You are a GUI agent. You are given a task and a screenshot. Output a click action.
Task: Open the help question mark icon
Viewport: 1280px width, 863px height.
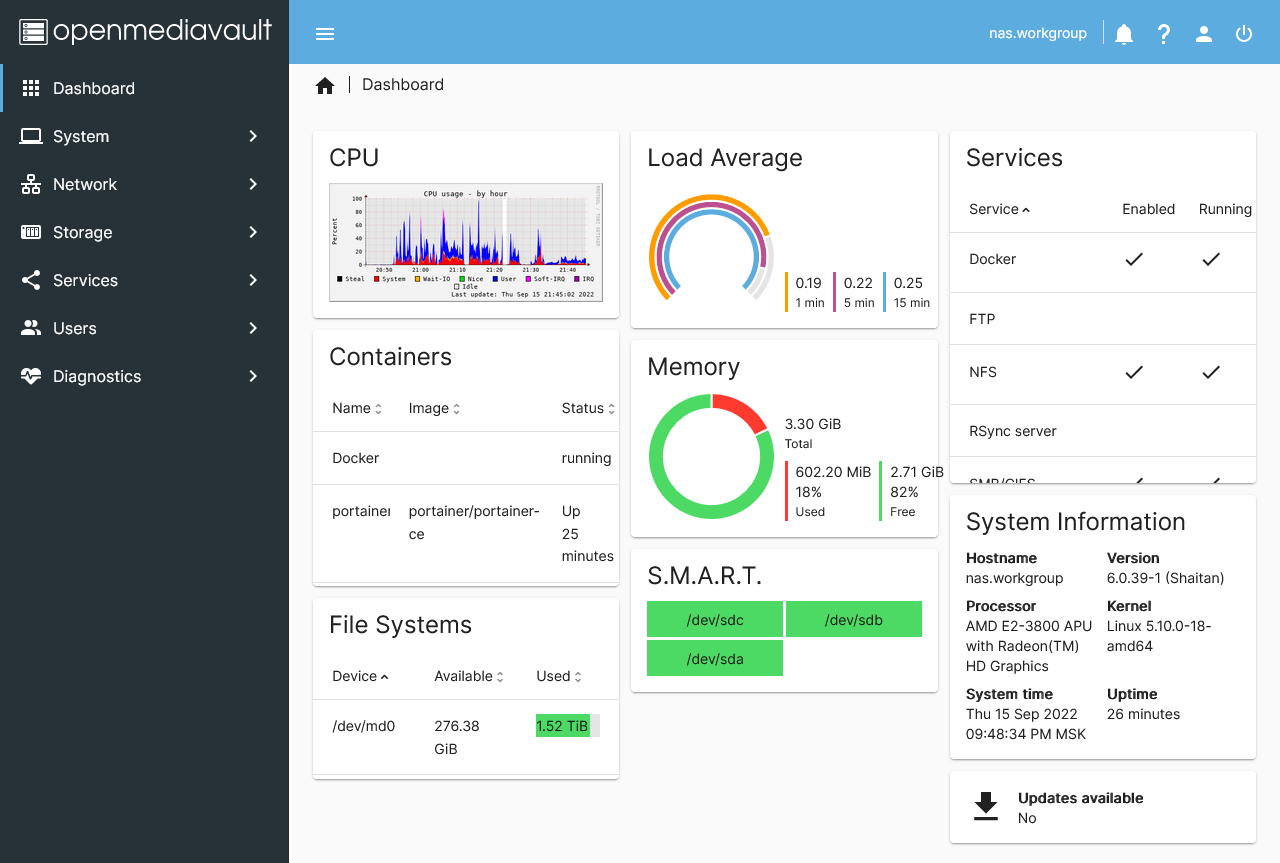(x=1164, y=34)
